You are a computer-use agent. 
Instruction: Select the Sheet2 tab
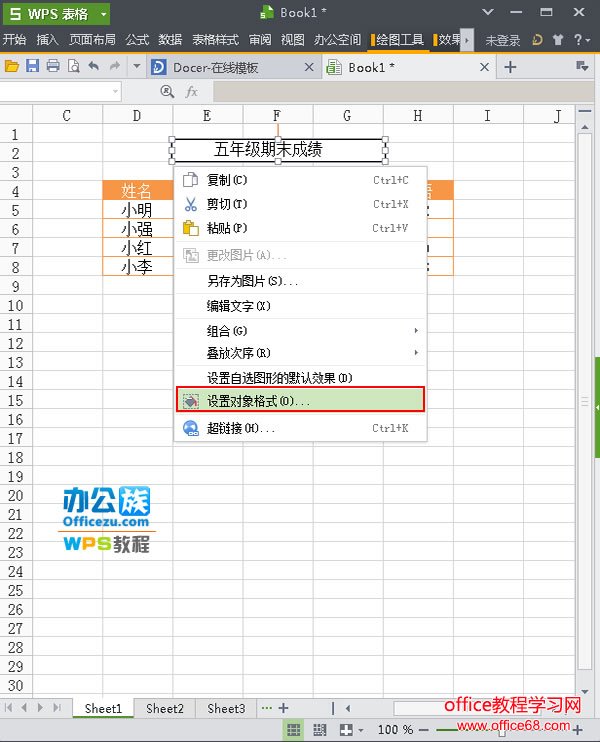(x=164, y=708)
